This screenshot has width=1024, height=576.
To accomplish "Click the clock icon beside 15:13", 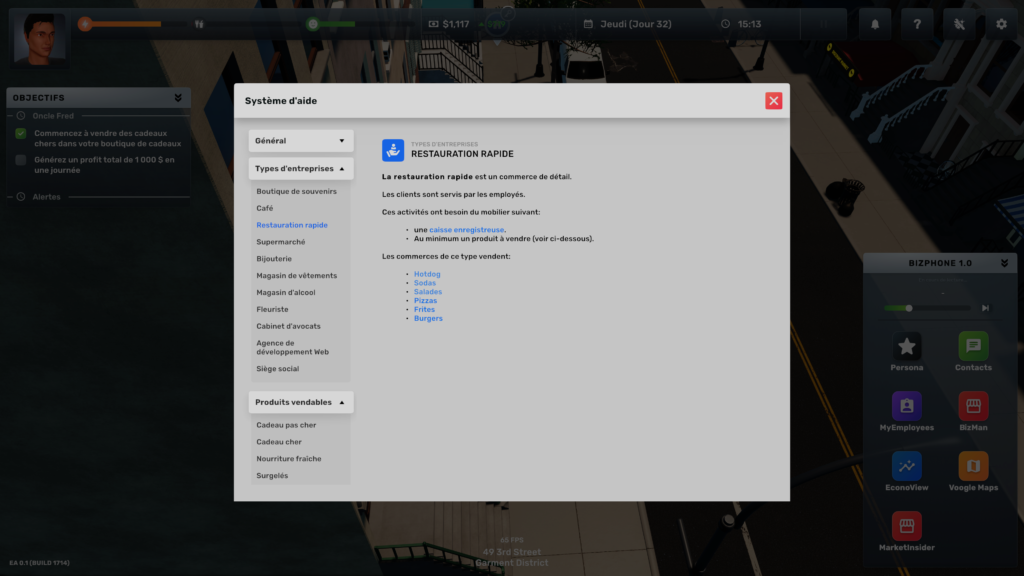I will click(726, 24).
